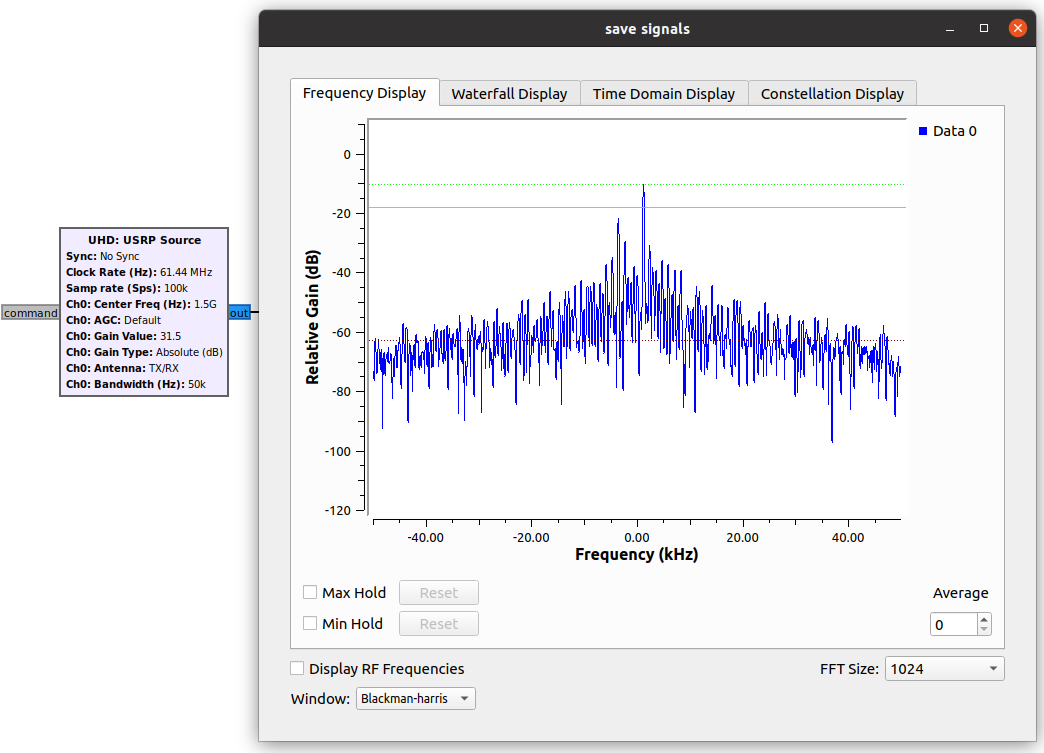Click Ch0: Gain Type Absolute text
This screenshot has height=753, width=1044.
[144, 352]
